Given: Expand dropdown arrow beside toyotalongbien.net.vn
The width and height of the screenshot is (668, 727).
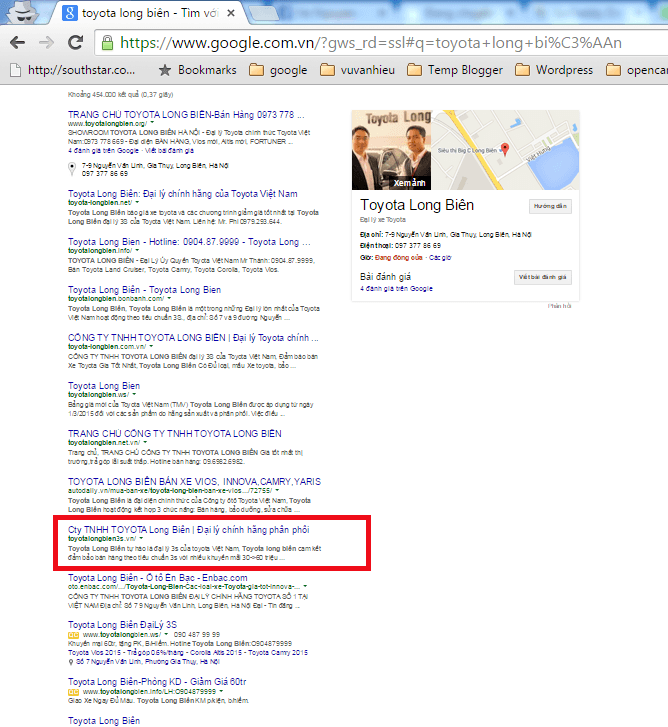Looking at the screenshot, I should point(145,442).
